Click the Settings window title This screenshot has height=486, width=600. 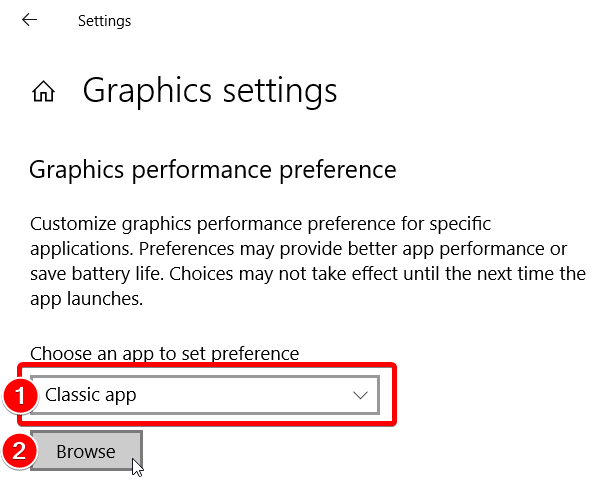click(104, 21)
